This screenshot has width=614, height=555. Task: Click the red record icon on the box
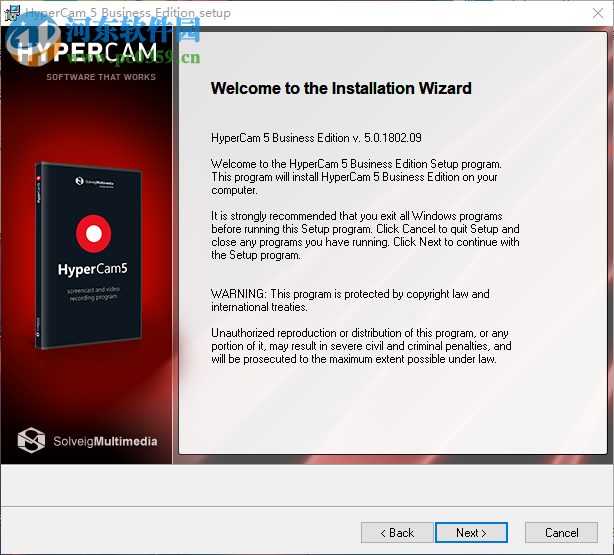pyautogui.click(x=94, y=233)
